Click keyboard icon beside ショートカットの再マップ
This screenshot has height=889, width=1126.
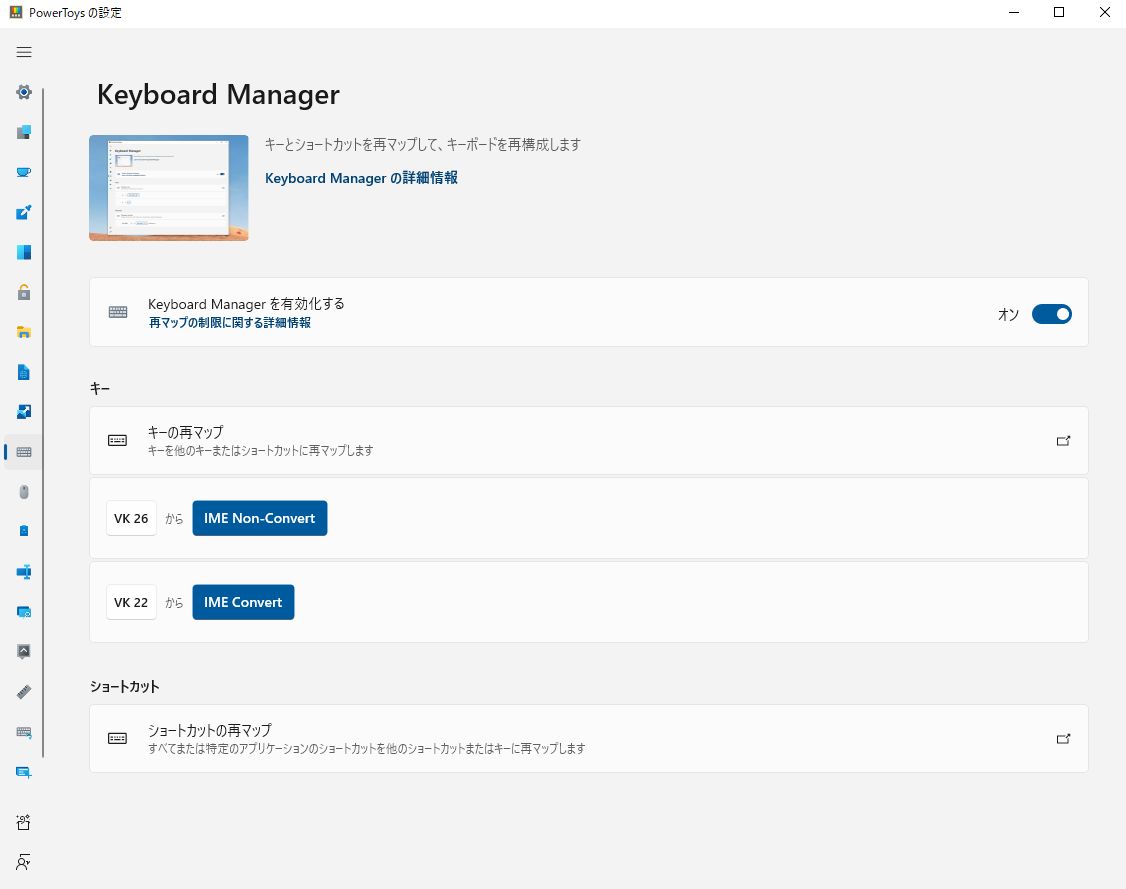pos(118,738)
